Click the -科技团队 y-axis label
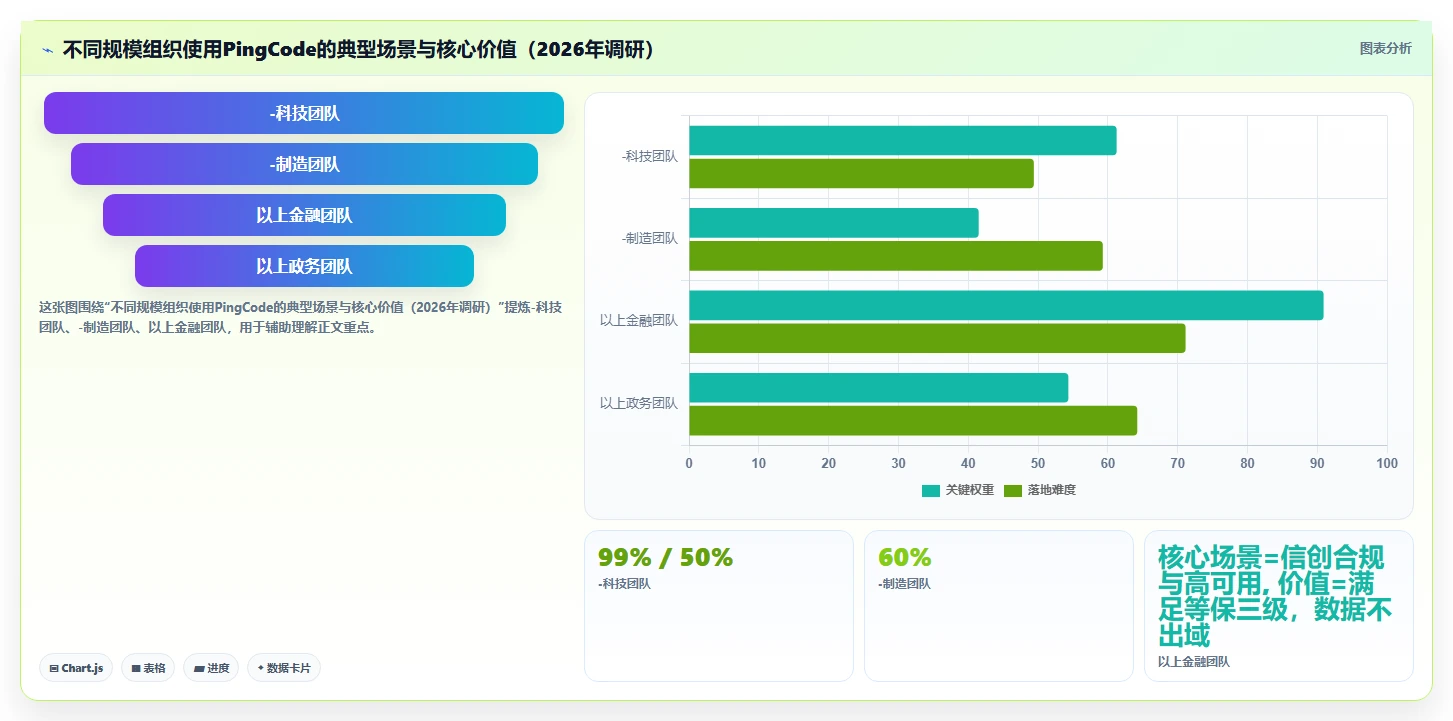Screen dimensions: 1453x721 (649, 156)
